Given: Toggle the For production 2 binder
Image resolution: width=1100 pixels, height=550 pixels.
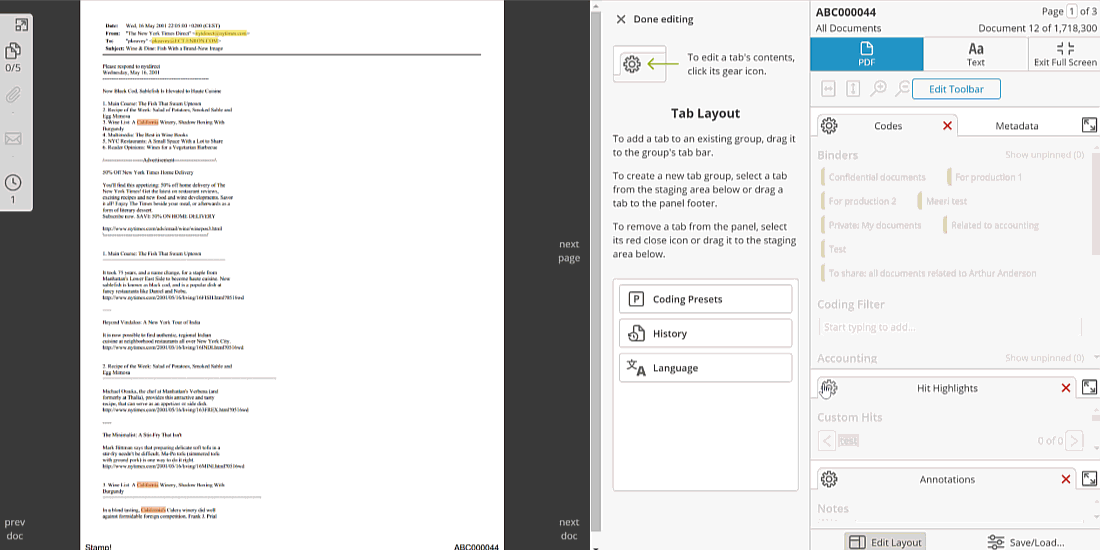Looking at the screenshot, I should [x=859, y=201].
